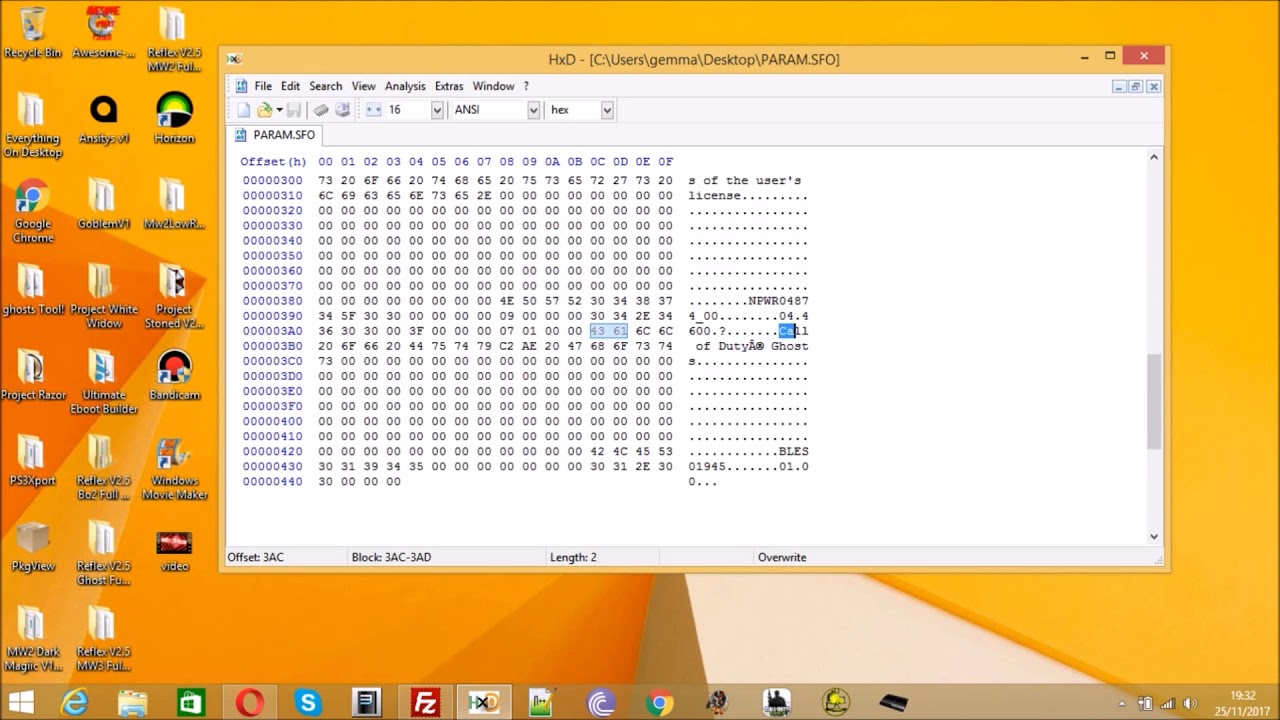Image resolution: width=1280 pixels, height=720 pixels.
Task: Open the Window menu
Action: tap(493, 86)
